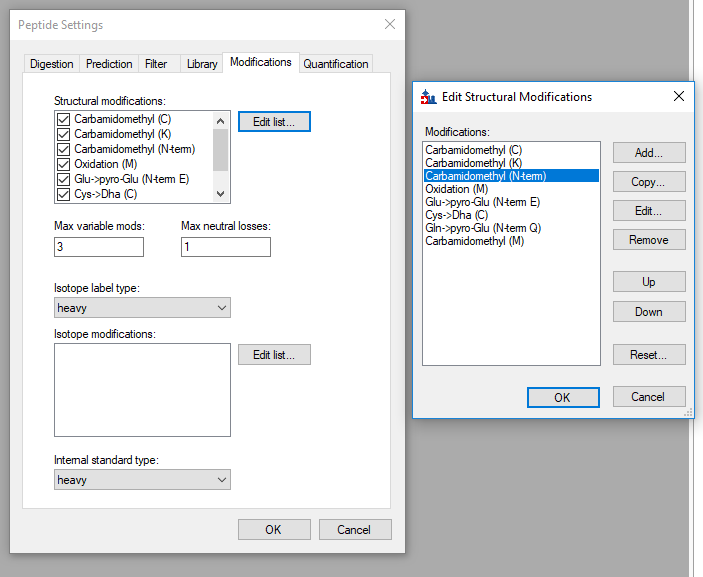Screen dimensions: 703x577
Task: Close the Peptide Settings window
Action: [x=389, y=24]
